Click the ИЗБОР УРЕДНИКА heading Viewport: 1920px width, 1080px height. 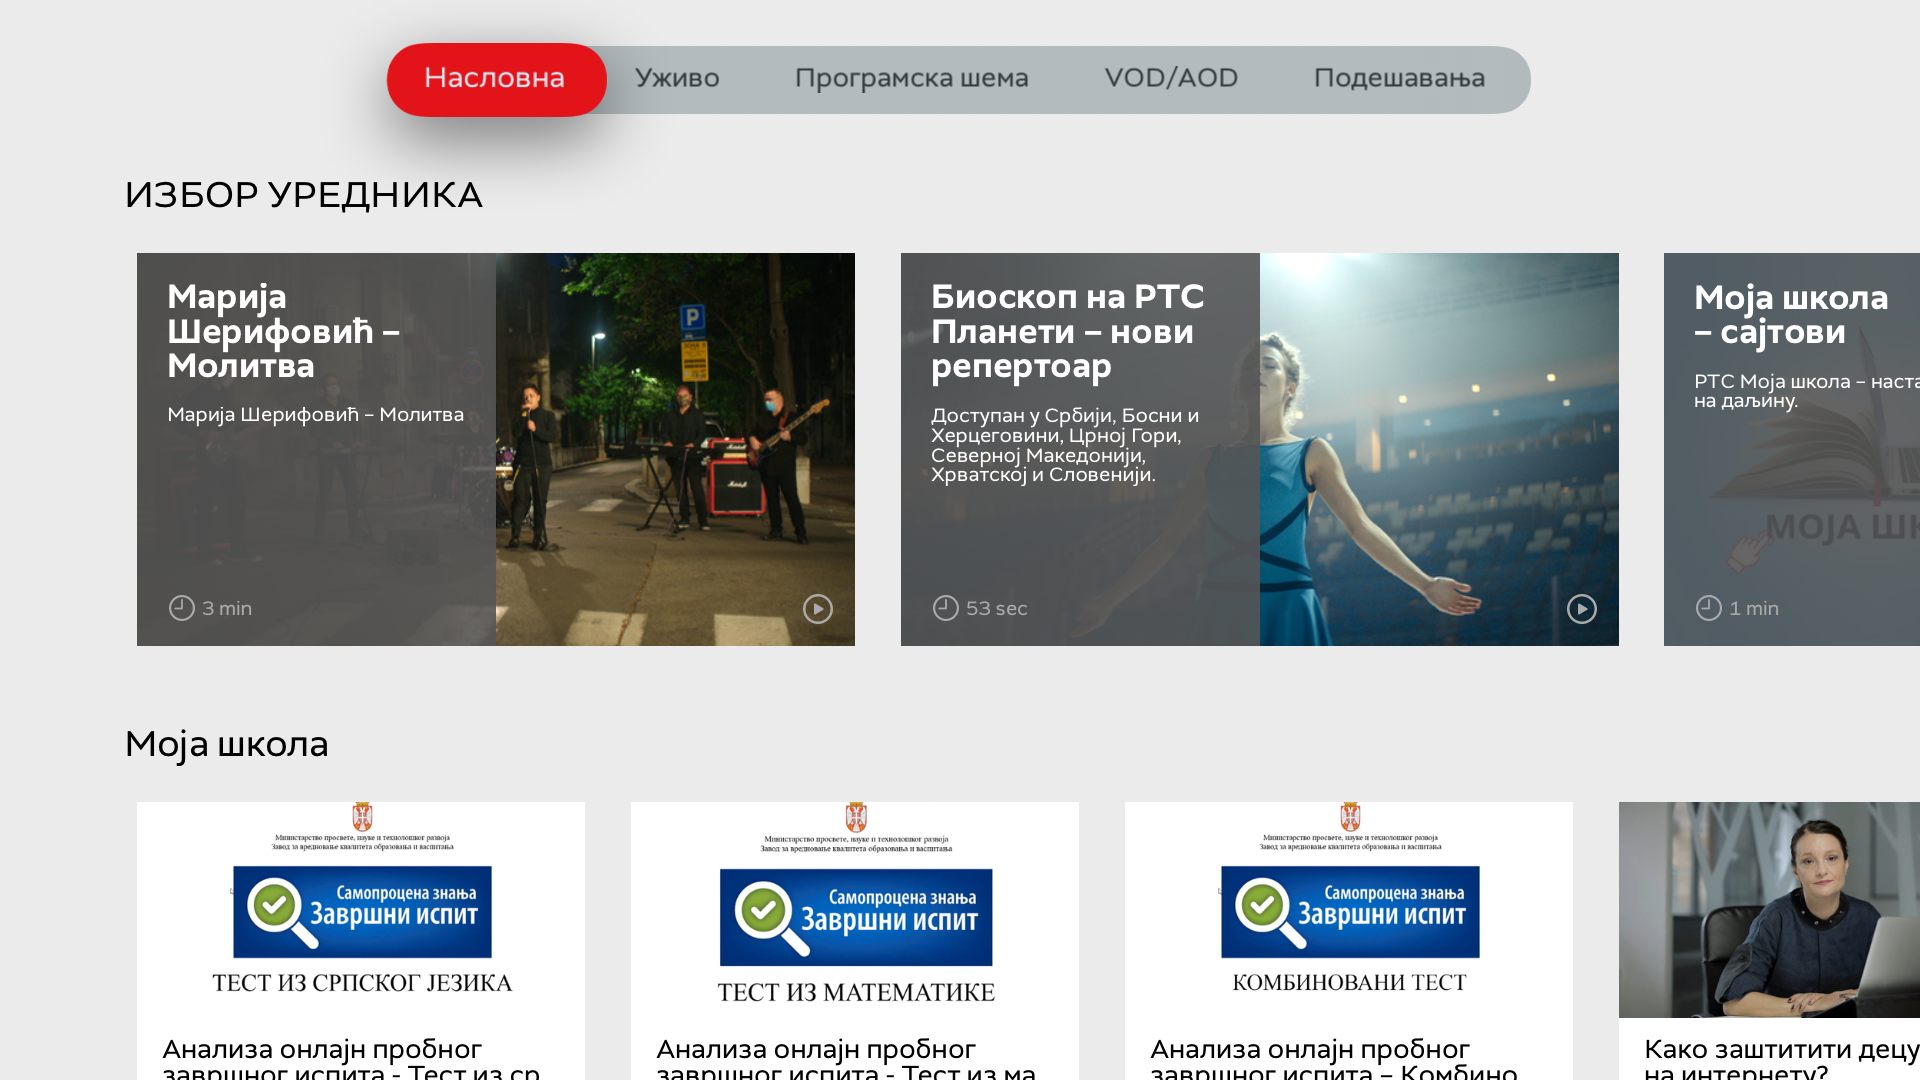coord(304,196)
